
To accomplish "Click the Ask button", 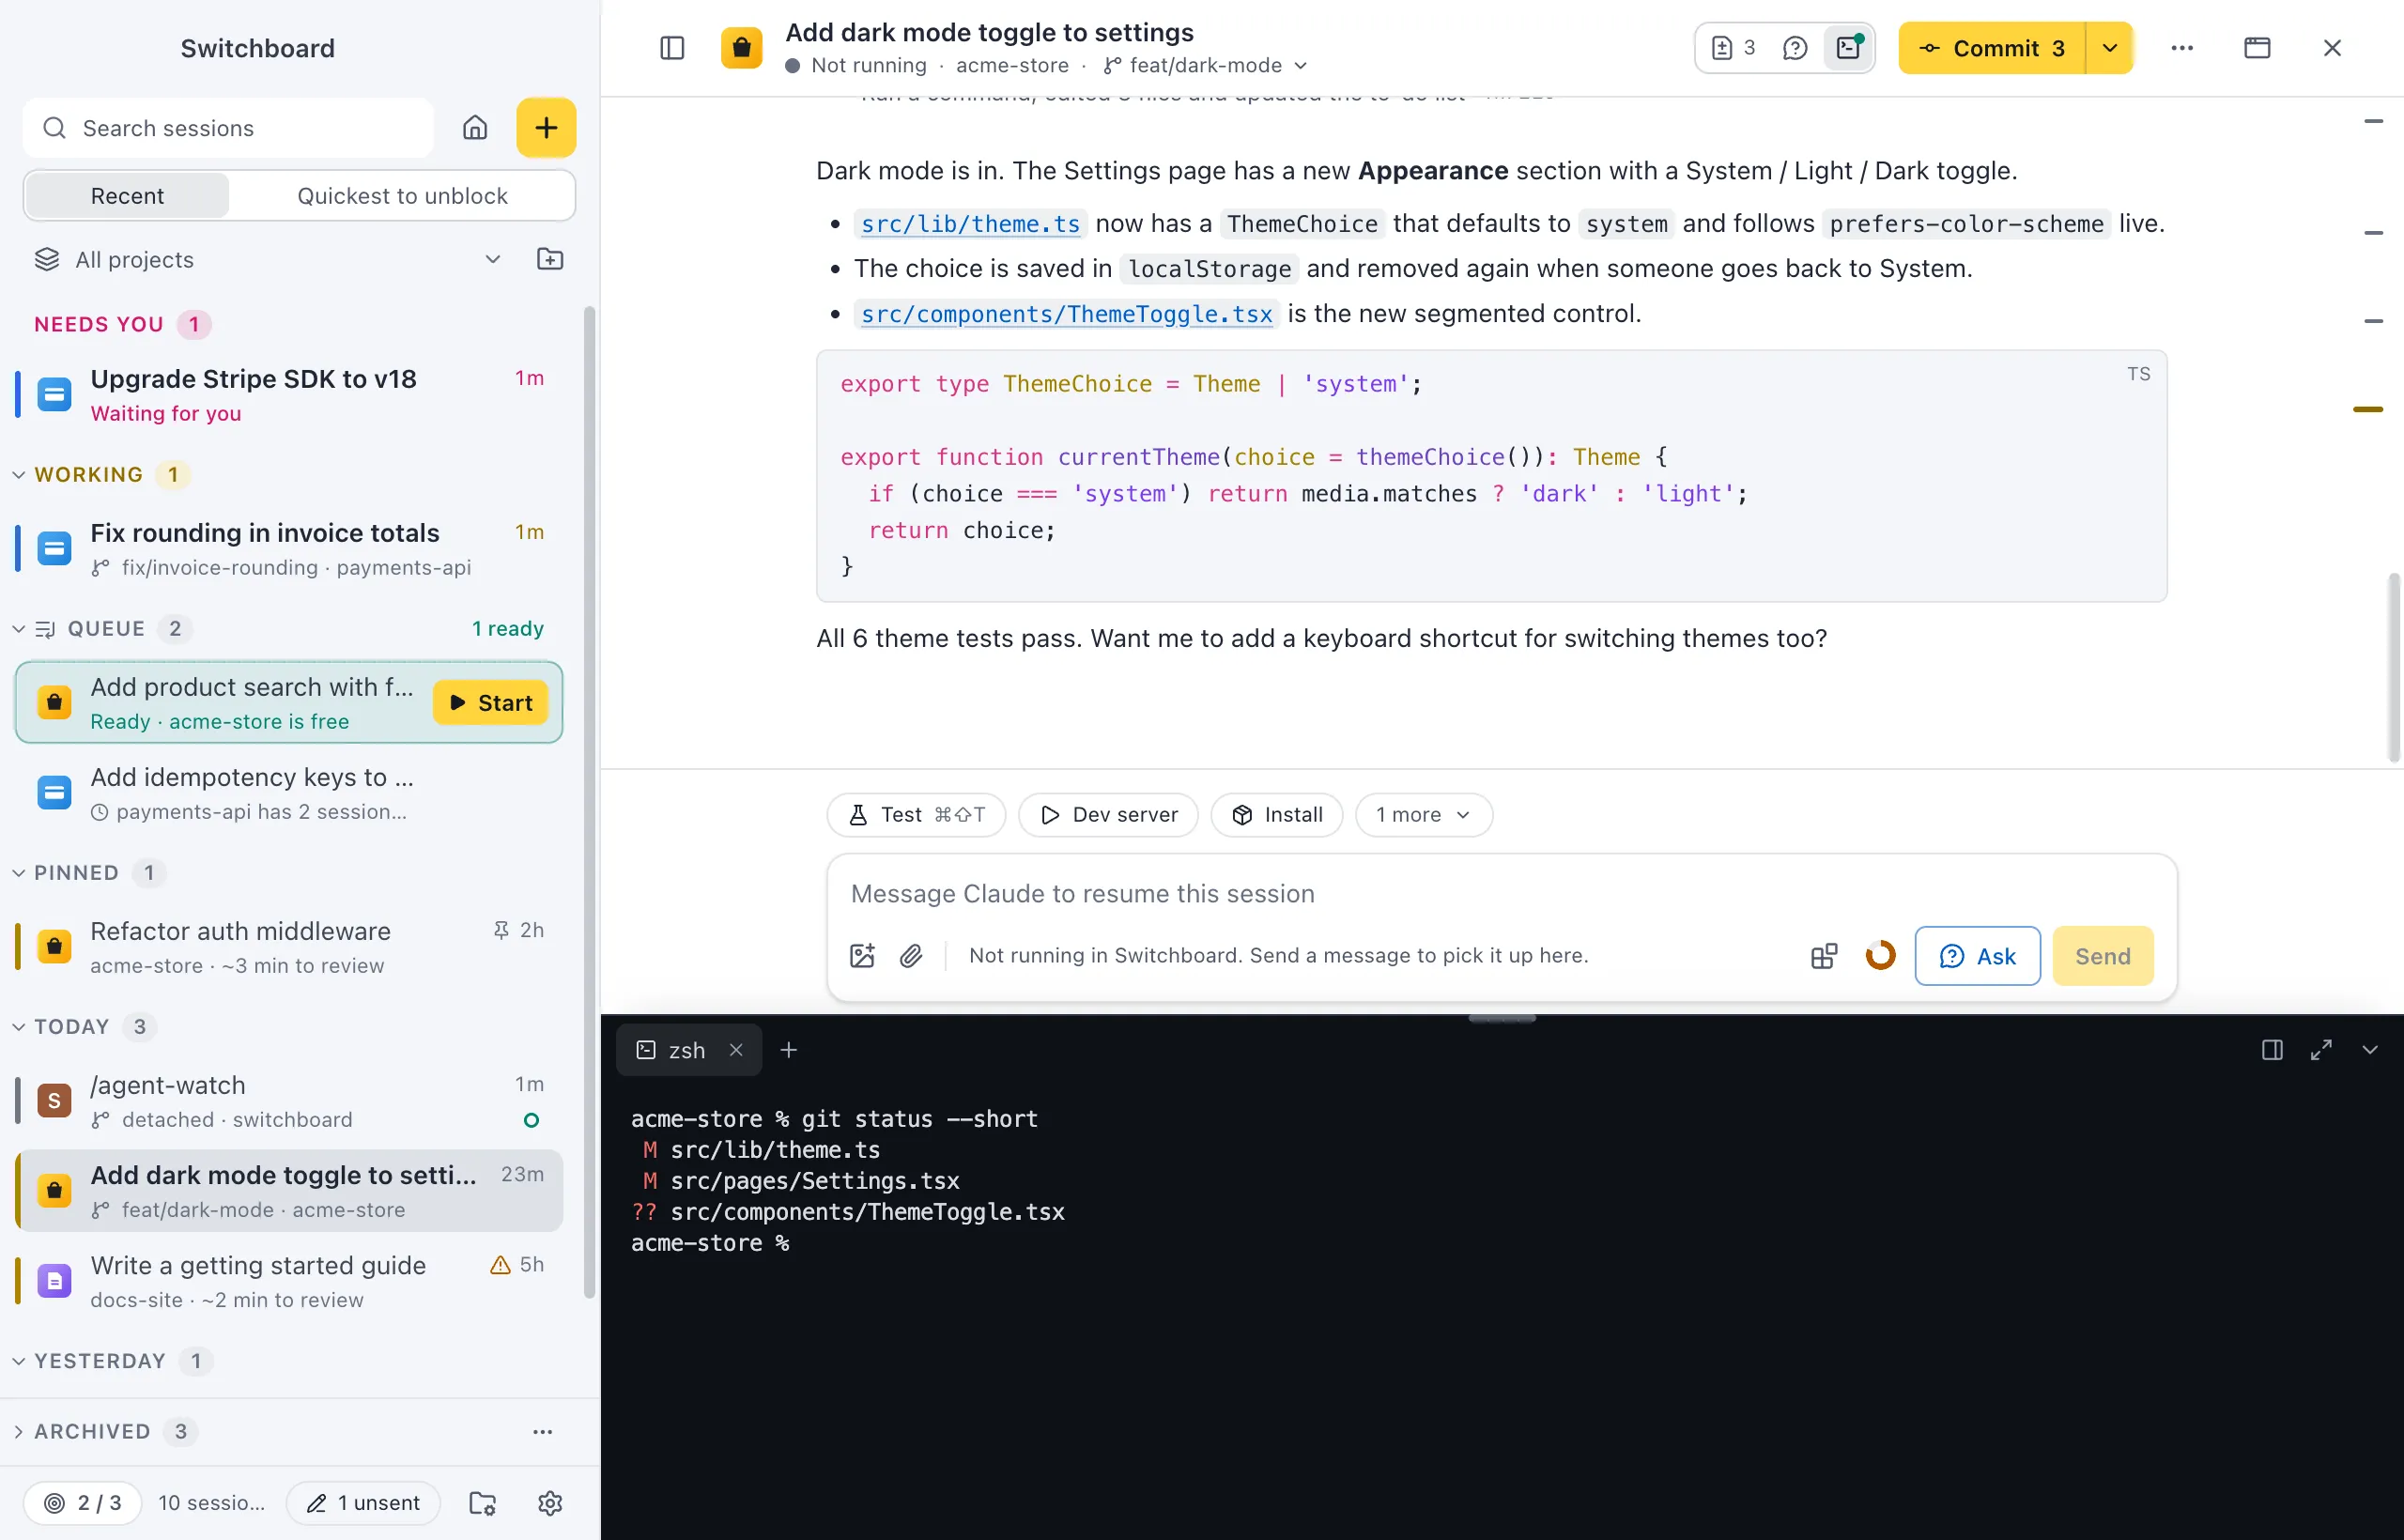I will point(1977,956).
